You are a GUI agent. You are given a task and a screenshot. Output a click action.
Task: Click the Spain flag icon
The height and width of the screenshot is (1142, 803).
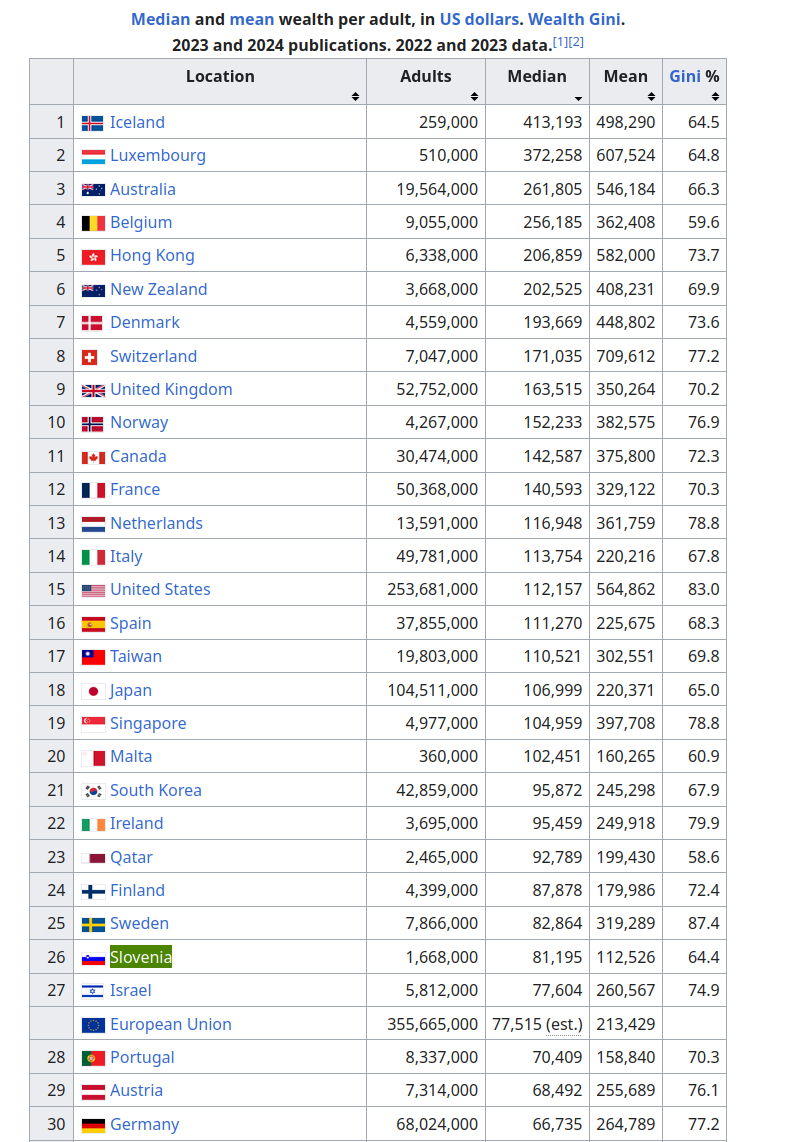[x=92, y=624]
